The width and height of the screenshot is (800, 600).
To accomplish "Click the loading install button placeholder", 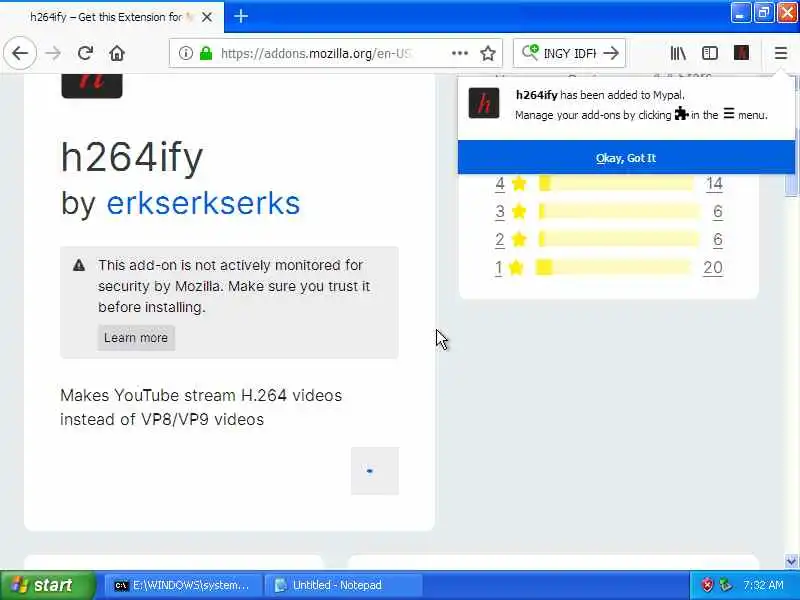I will point(374,470).
